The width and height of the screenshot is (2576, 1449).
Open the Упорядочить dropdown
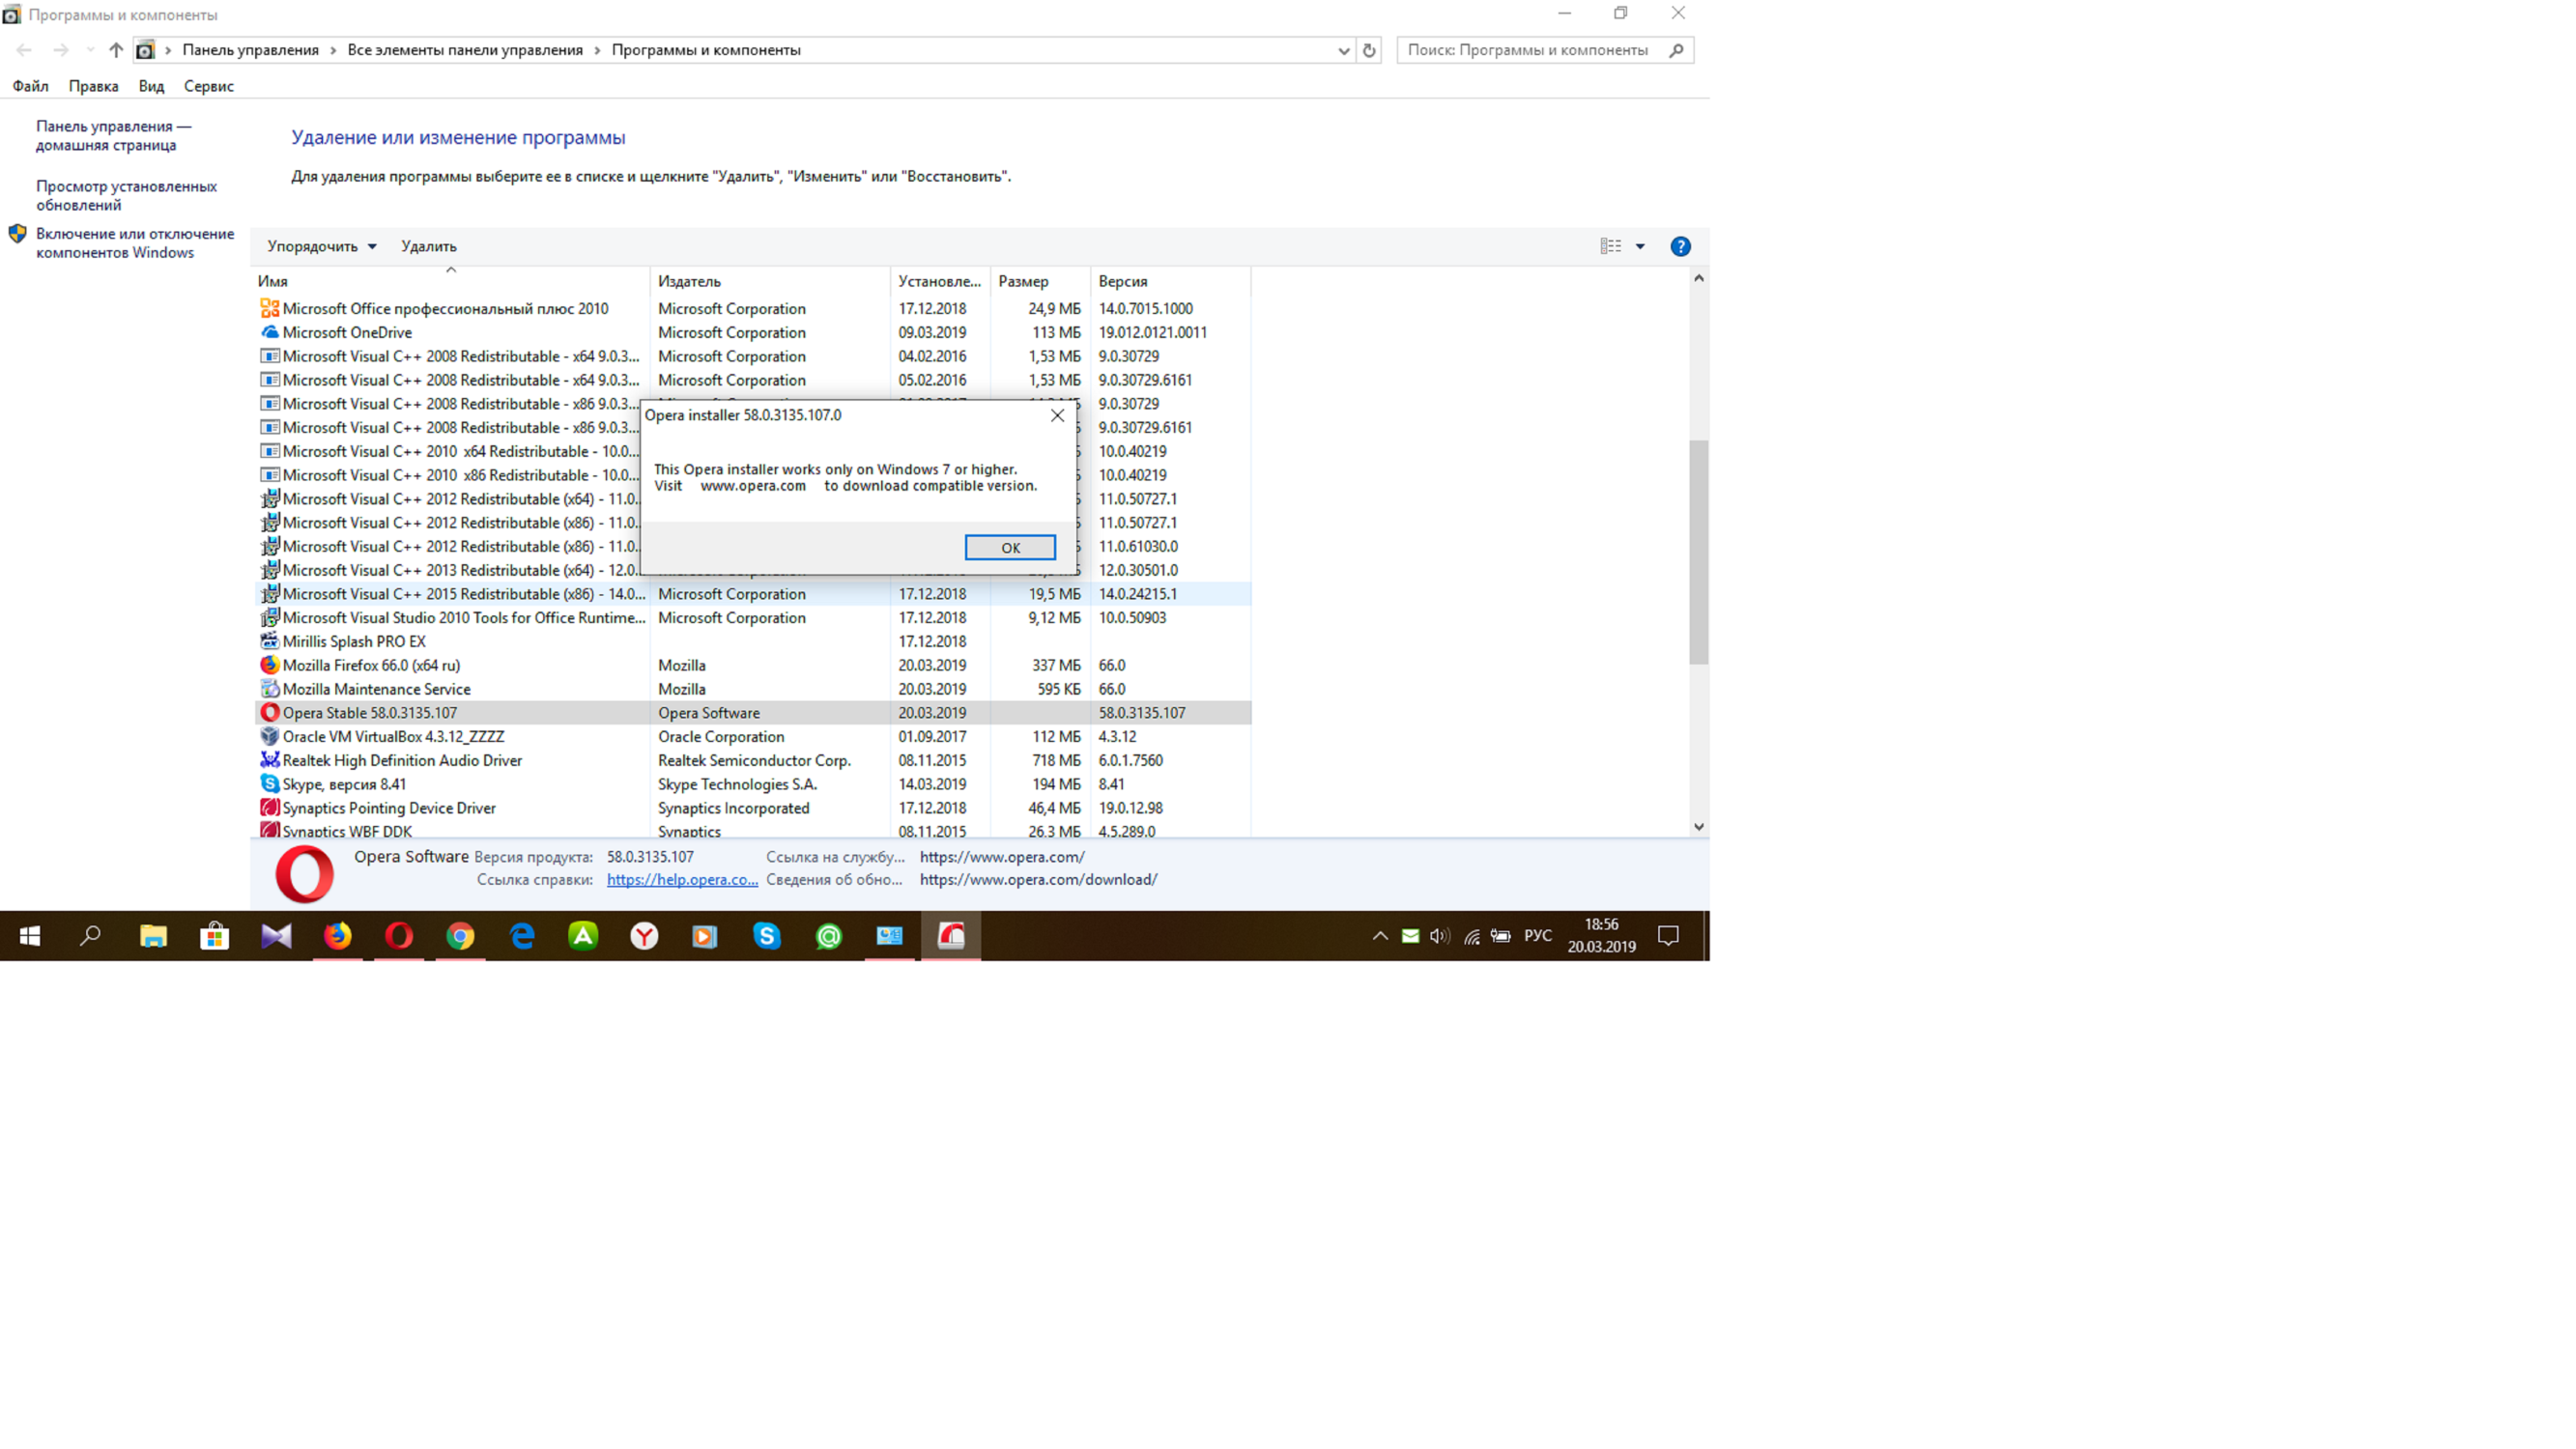tap(321, 246)
